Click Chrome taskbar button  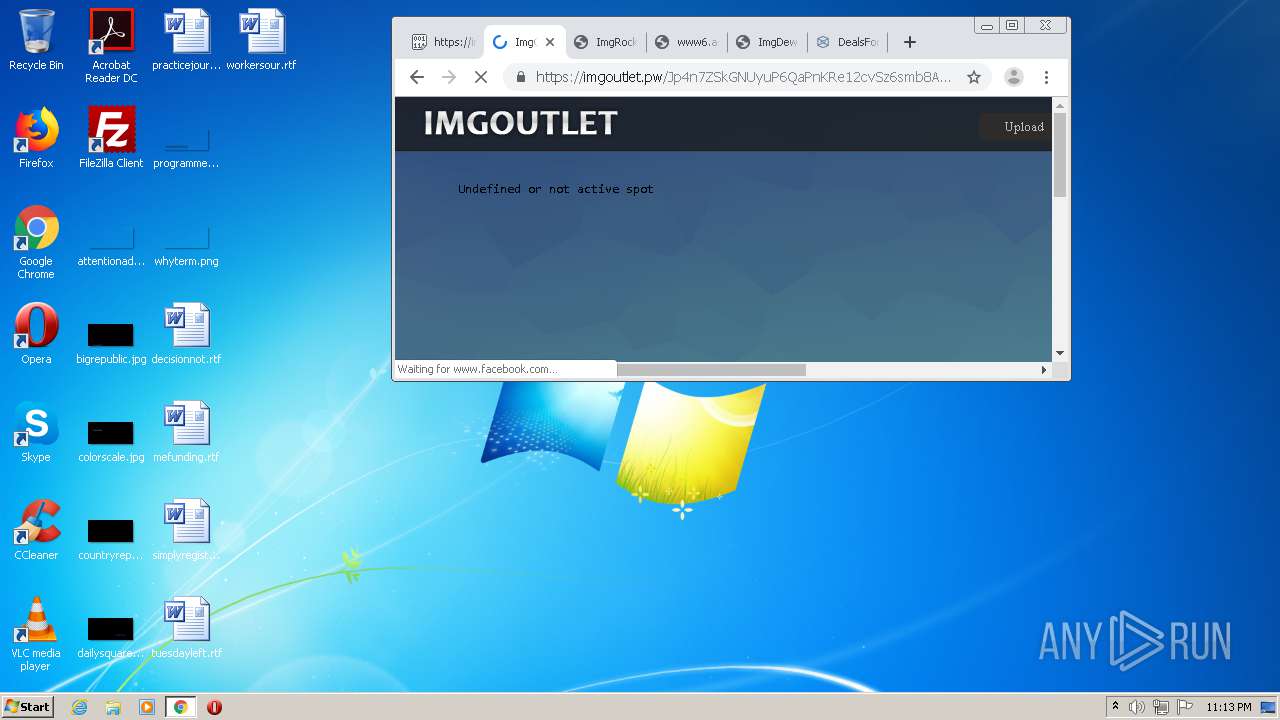pyautogui.click(x=180, y=707)
